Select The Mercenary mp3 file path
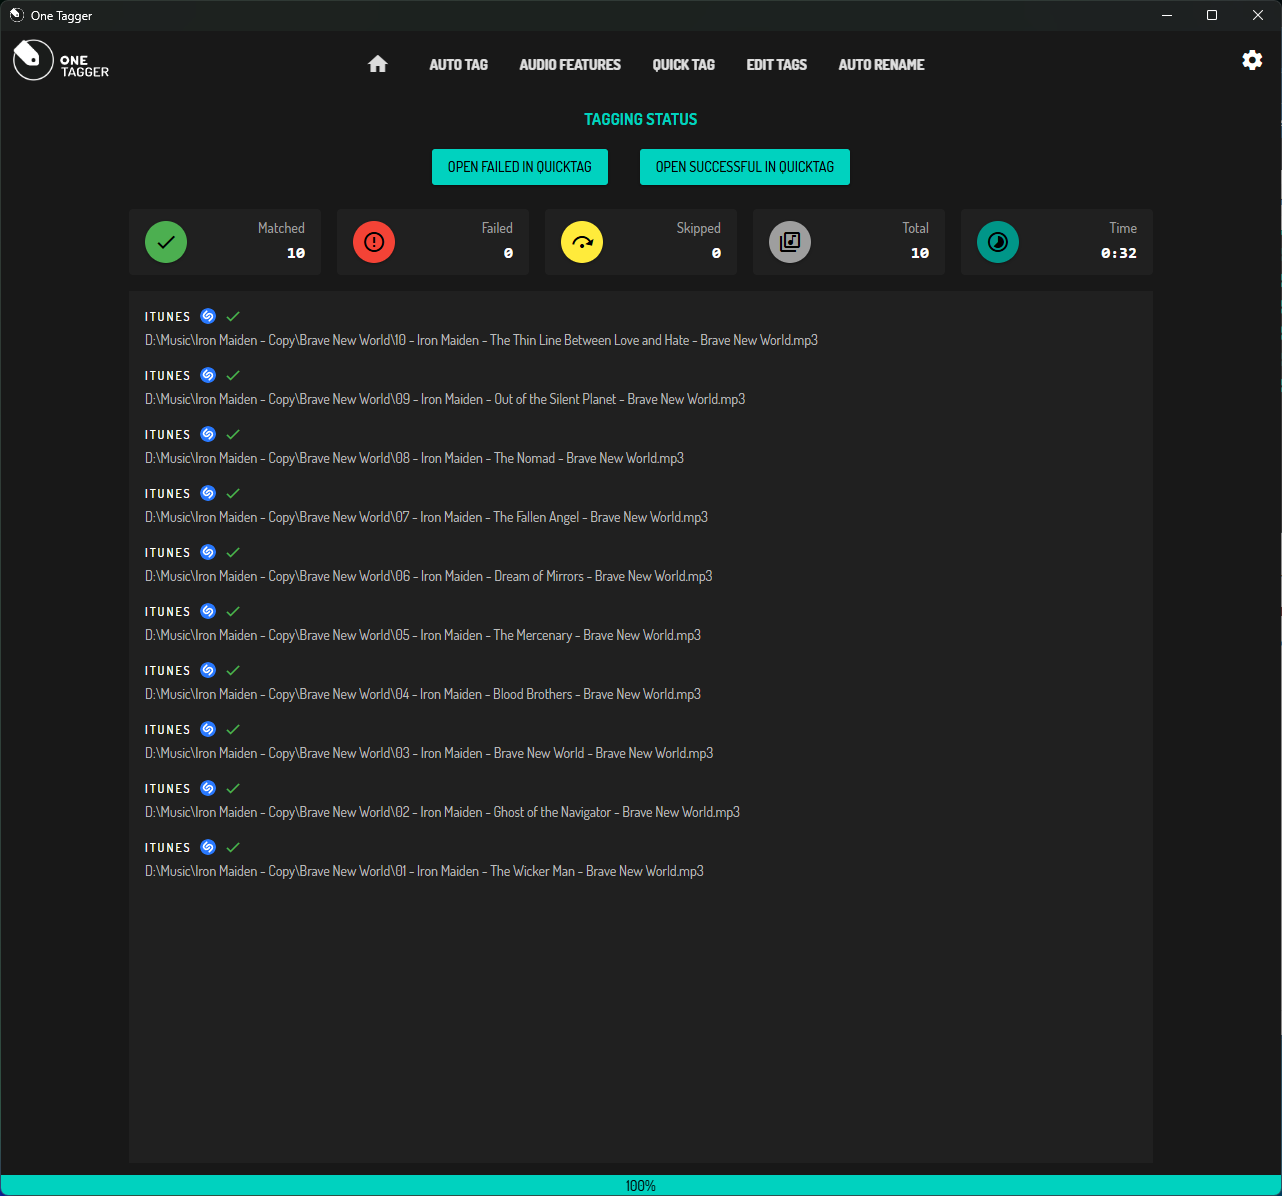 [x=423, y=635]
